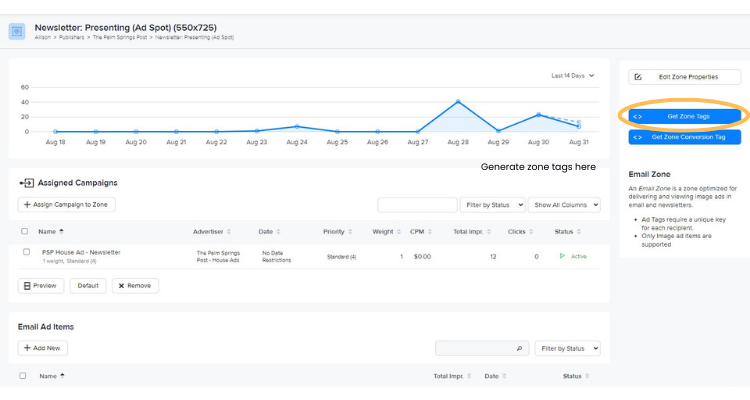Click the Assigned Campaigns search field

[416, 205]
